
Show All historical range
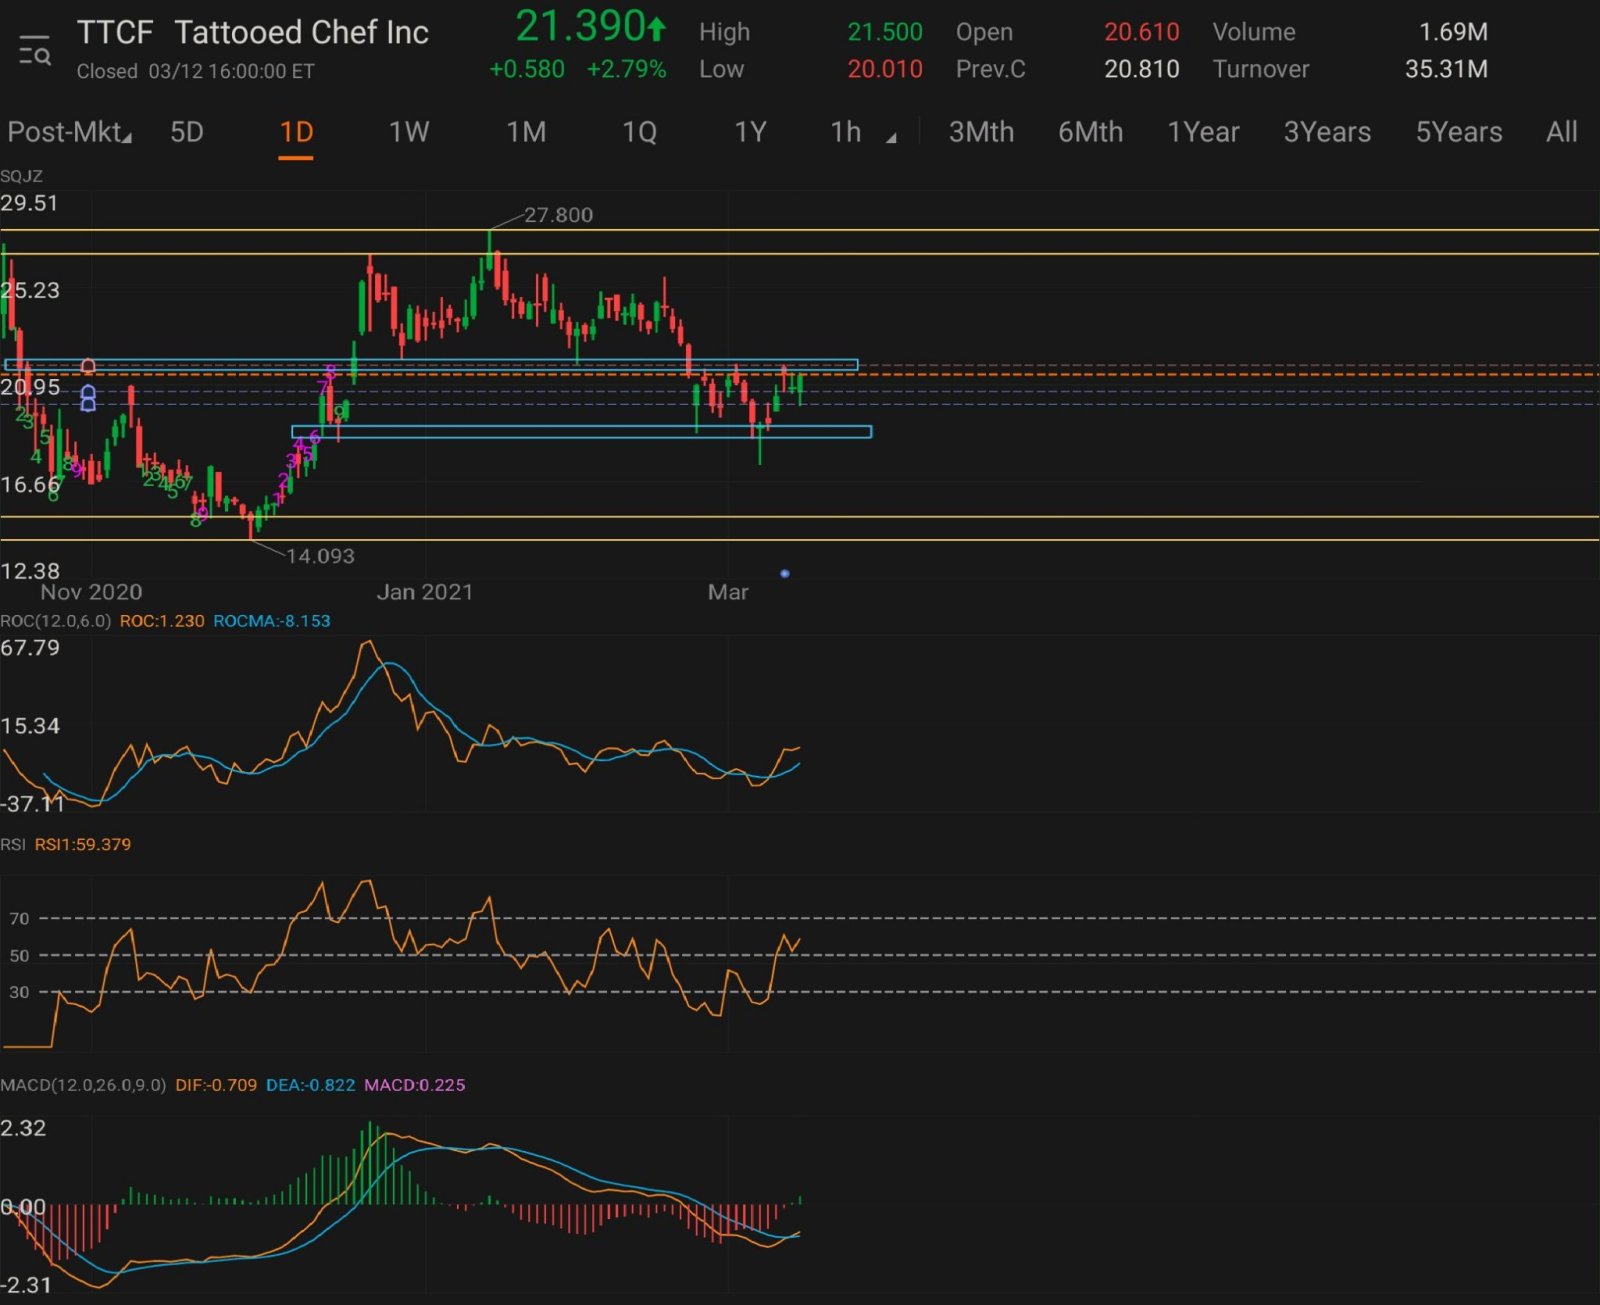(1561, 132)
